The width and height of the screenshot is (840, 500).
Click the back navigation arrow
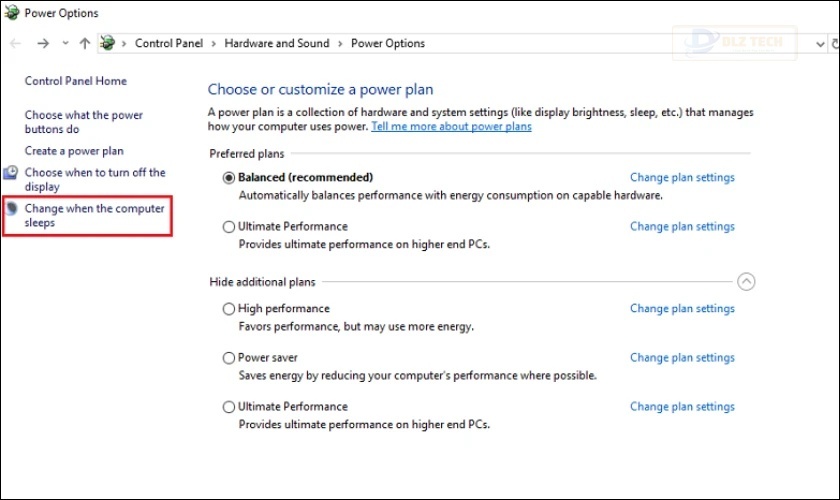click(x=15, y=44)
